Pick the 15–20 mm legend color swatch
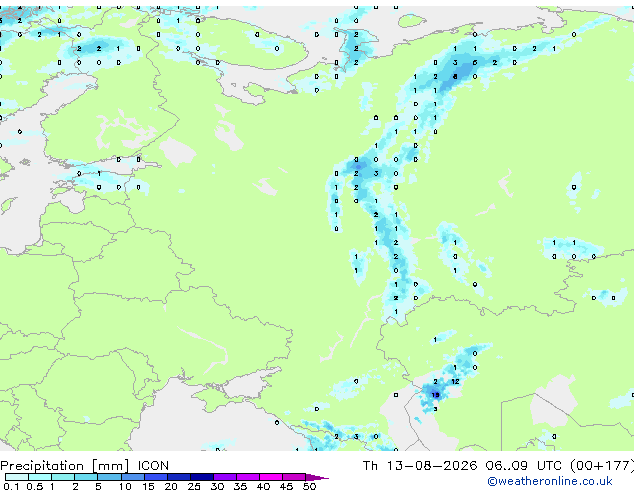This screenshot has width=634, height=490. tap(155, 477)
